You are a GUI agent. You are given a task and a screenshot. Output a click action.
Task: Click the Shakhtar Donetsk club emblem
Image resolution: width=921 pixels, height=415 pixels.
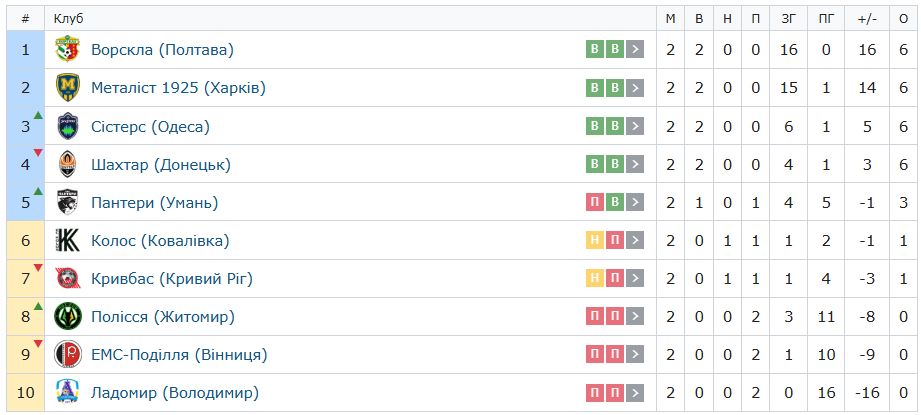click(68, 164)
